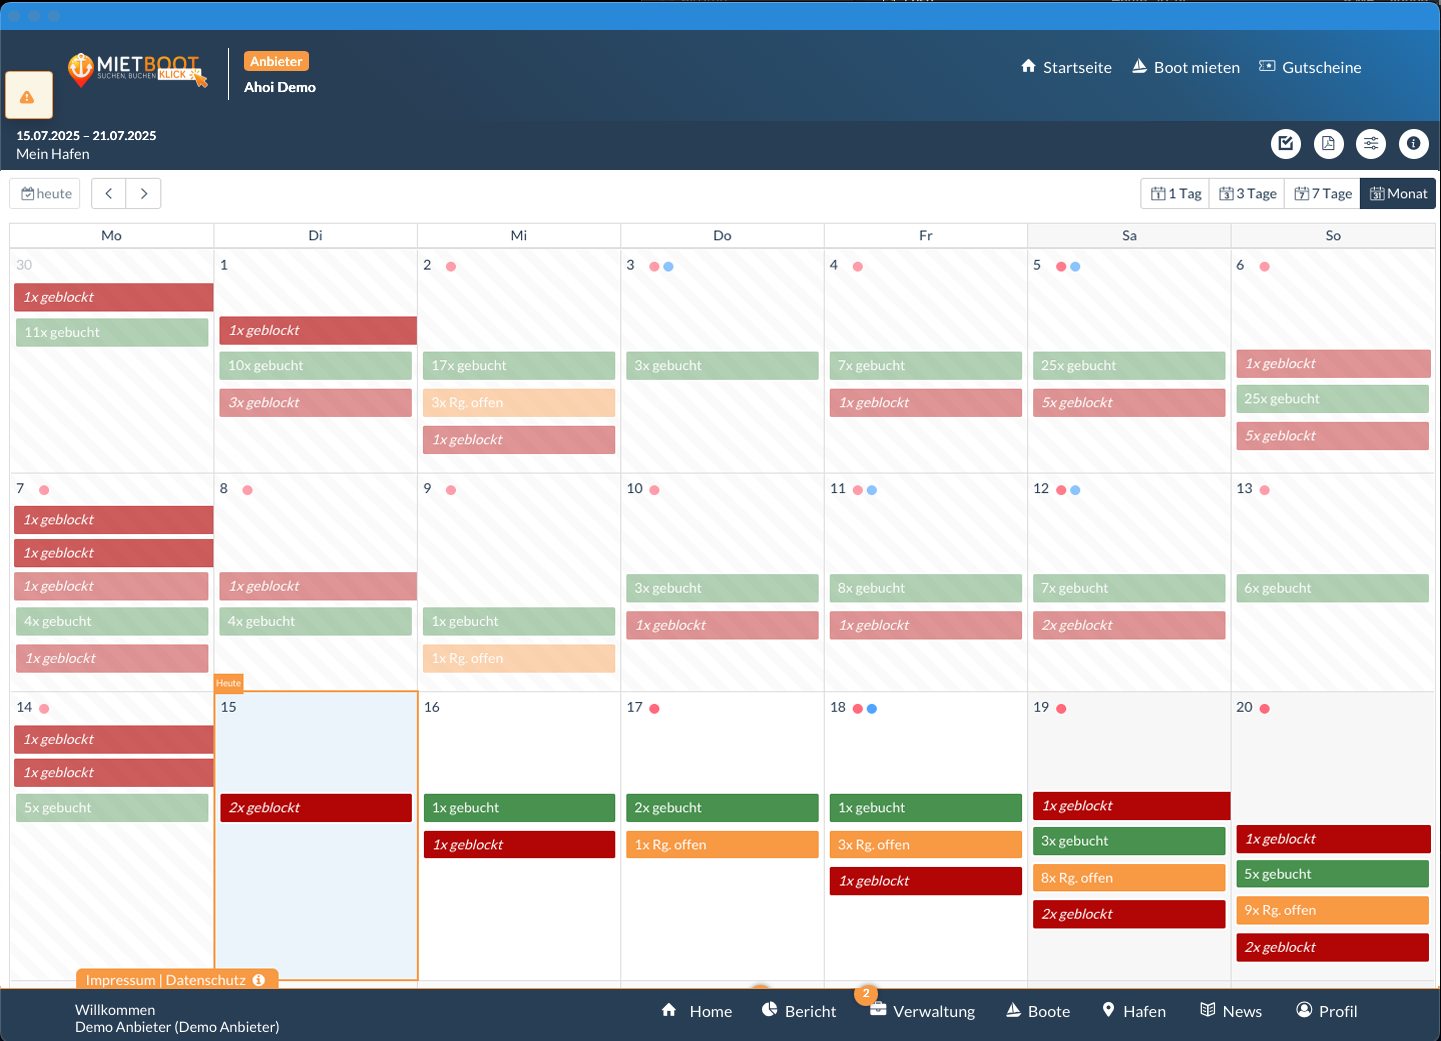Click the orange warning triangle icon
The image size is (1441, 1041).
28,97
